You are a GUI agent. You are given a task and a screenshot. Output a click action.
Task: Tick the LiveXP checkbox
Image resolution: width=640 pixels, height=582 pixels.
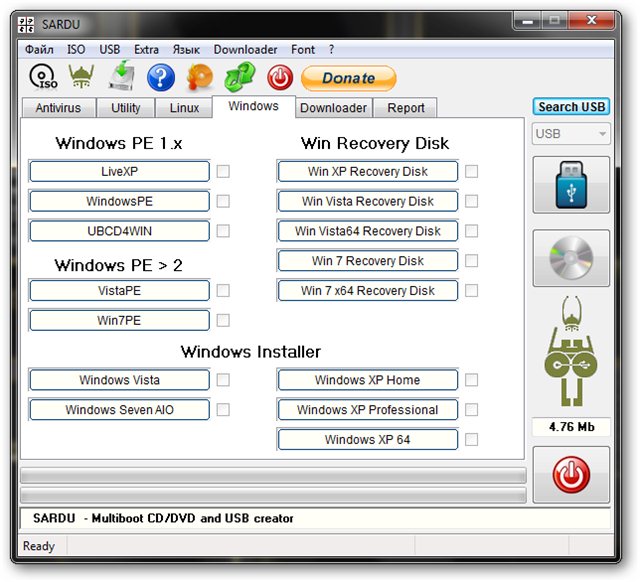coord(223,171)
